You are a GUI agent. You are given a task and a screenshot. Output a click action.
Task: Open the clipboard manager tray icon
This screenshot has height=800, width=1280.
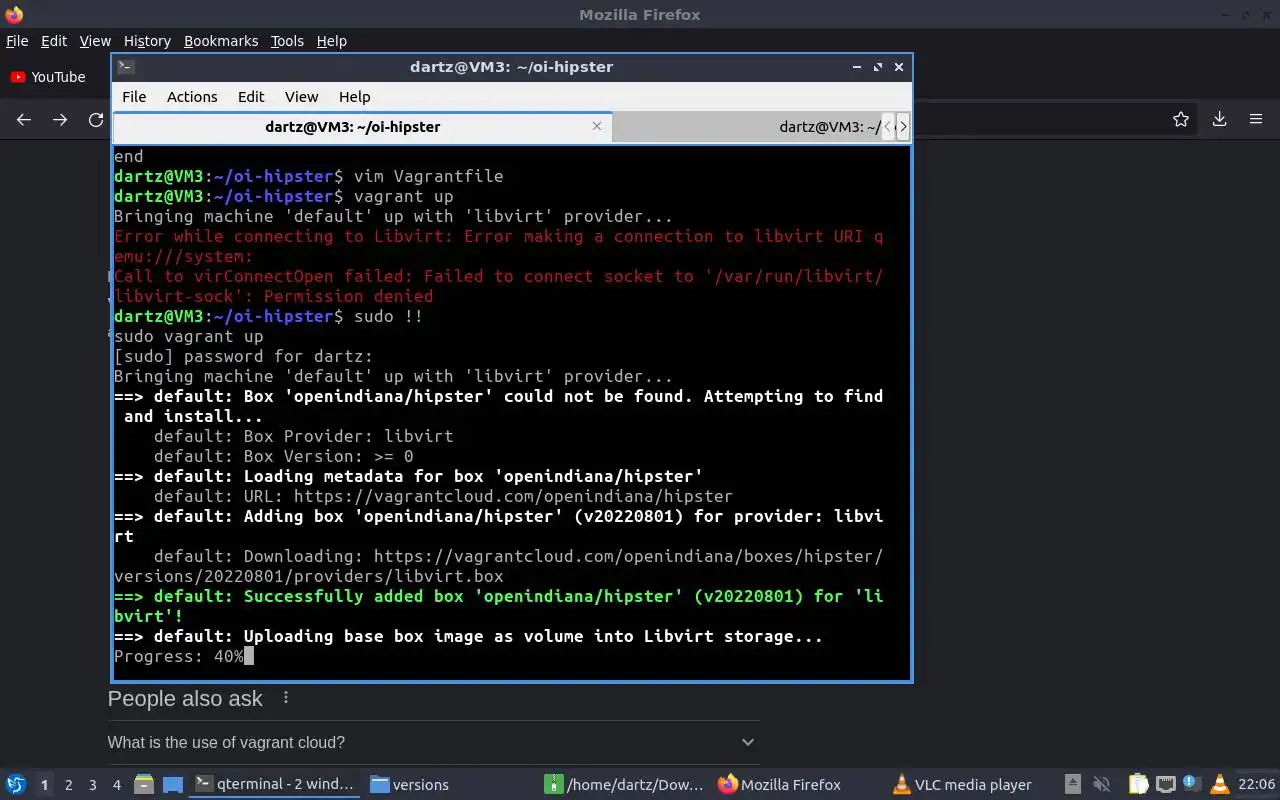[1138, 784]
